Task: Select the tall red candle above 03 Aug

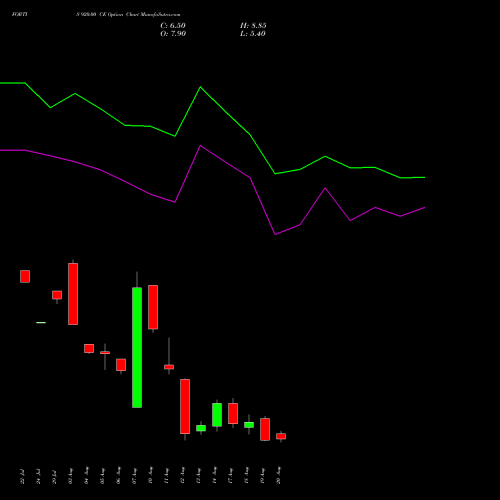Action: pyautogui.click(x=73, y=294)
